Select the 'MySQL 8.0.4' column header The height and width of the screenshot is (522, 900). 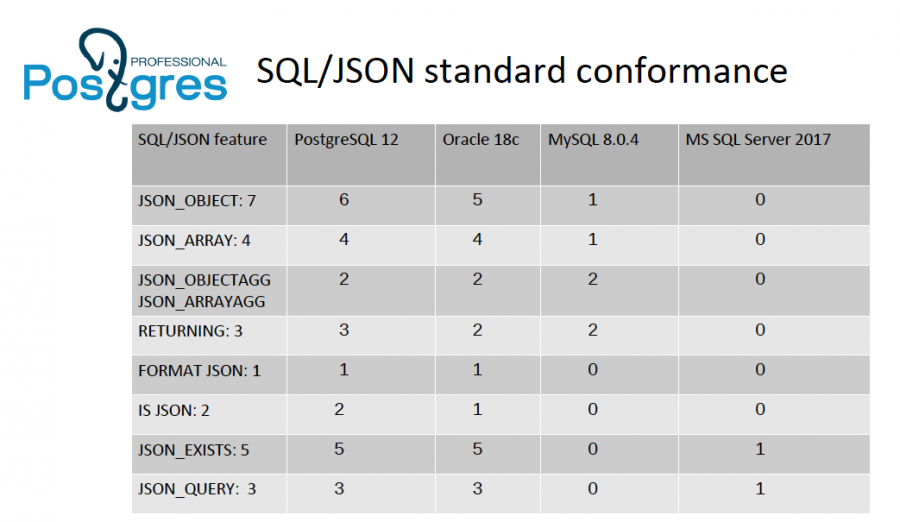593,140
